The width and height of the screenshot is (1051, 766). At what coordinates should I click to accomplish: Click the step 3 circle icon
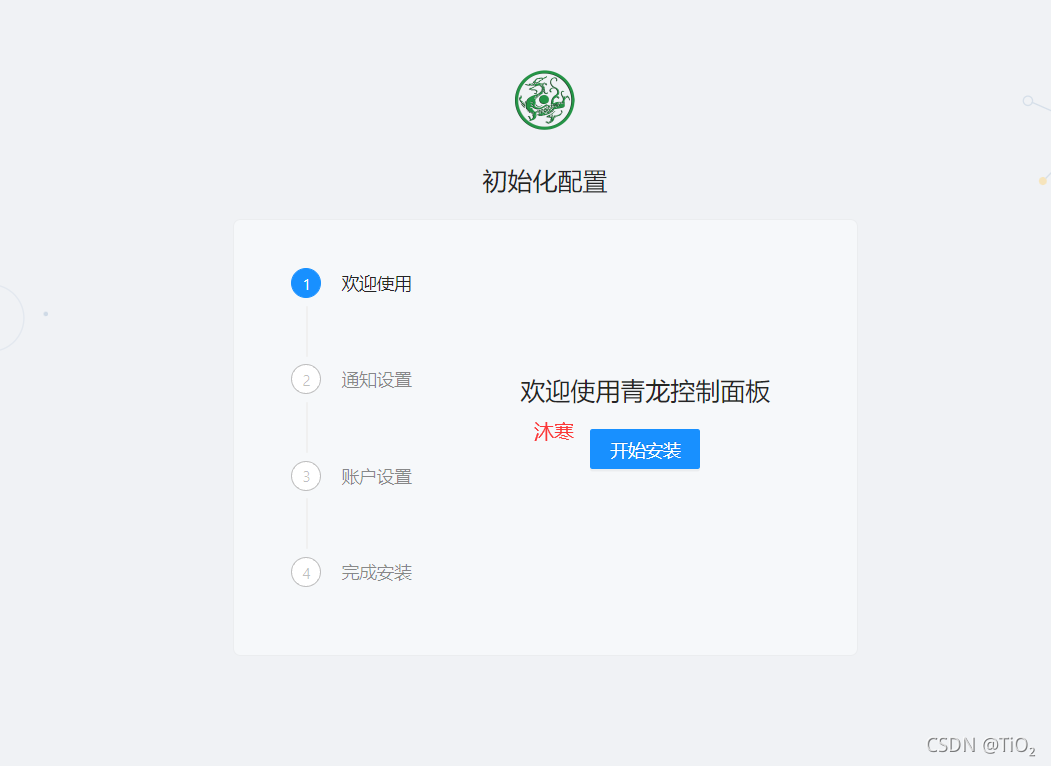pos(306,476)
